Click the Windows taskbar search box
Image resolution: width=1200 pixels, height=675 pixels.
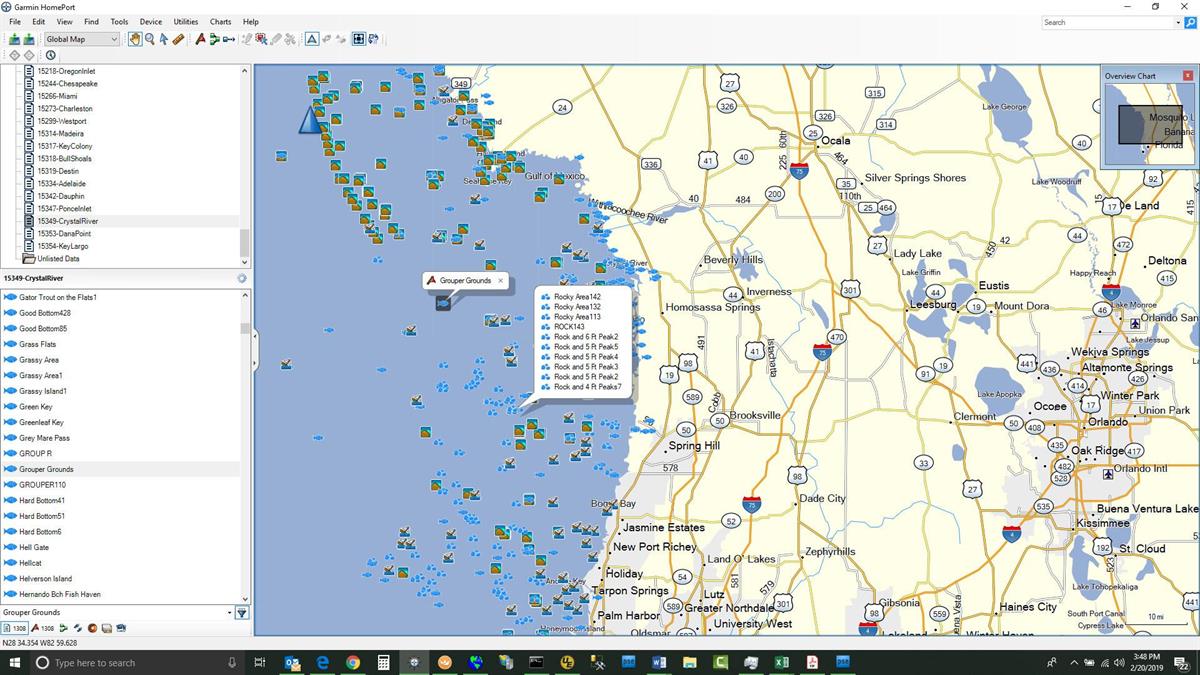click(135, 662)
